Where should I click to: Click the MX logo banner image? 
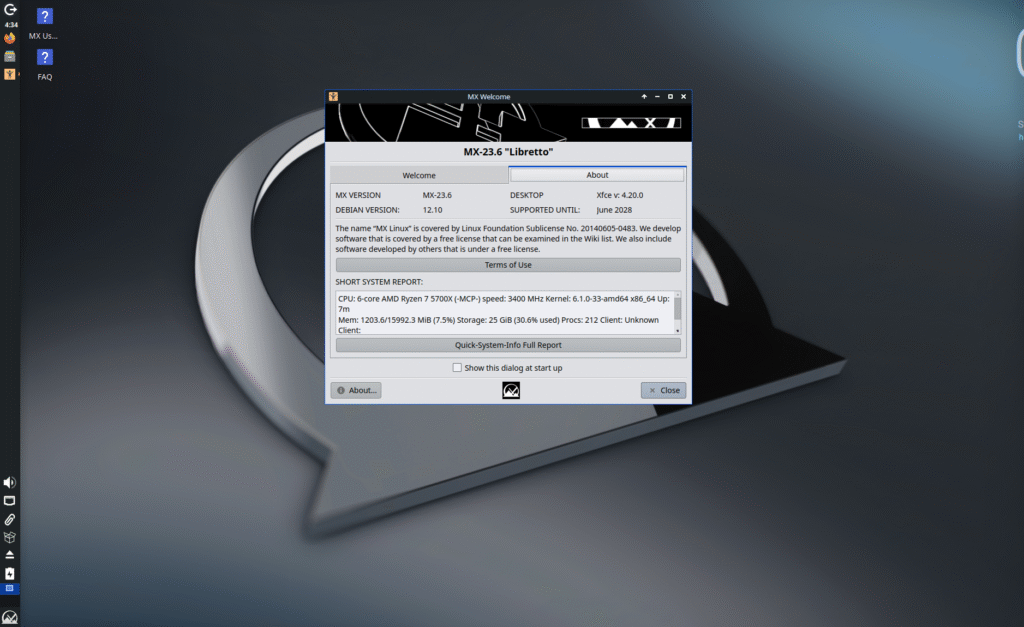[508, 123]
